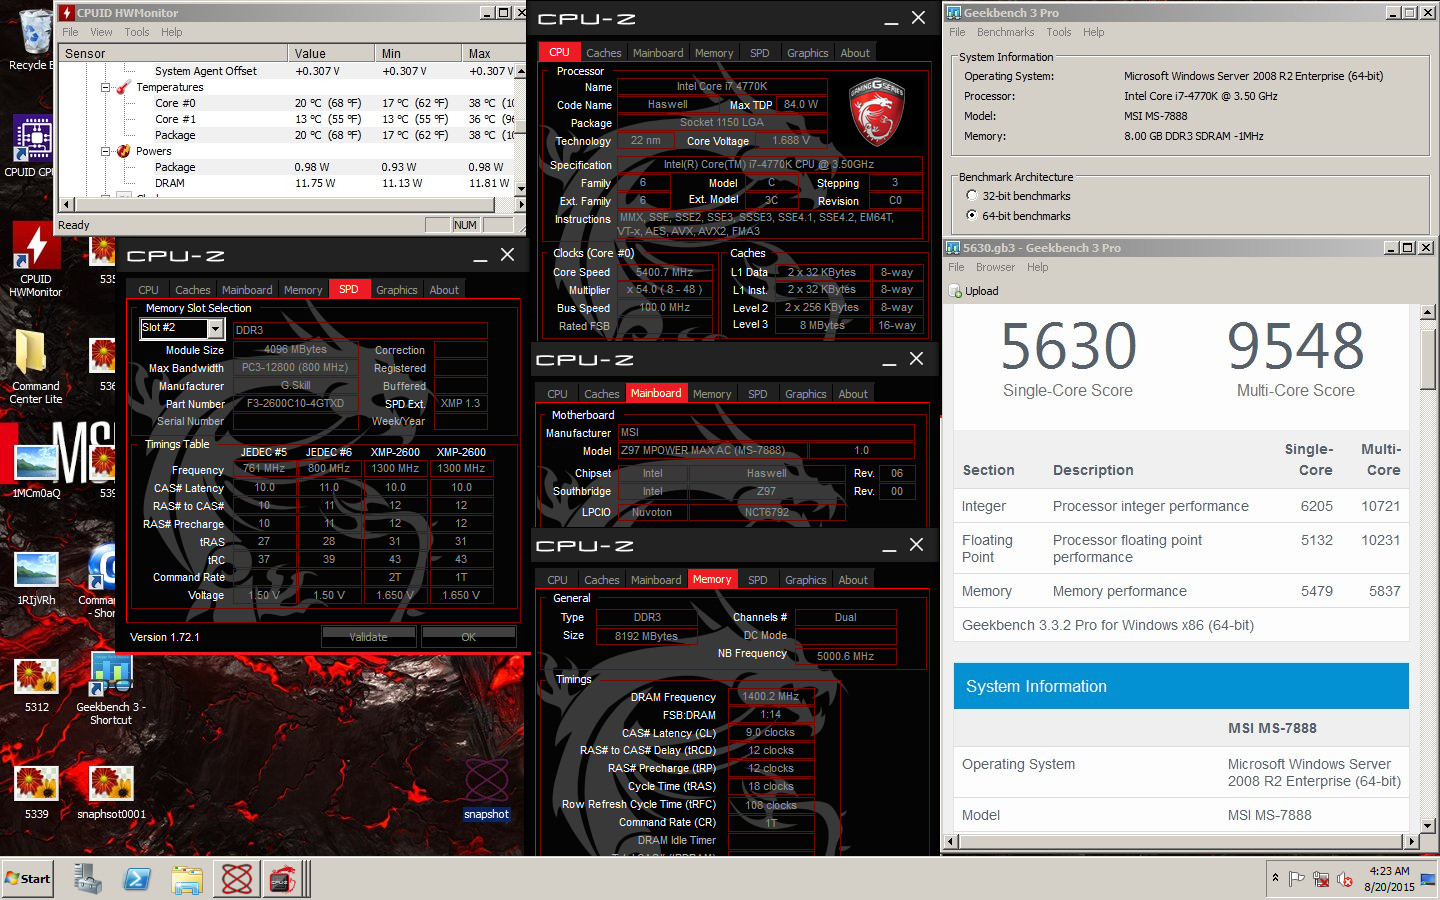Click the Validate button in CPU-Z
This screenshot has height=900, width=1440.
pyautogui.click(x=368, y=637)
